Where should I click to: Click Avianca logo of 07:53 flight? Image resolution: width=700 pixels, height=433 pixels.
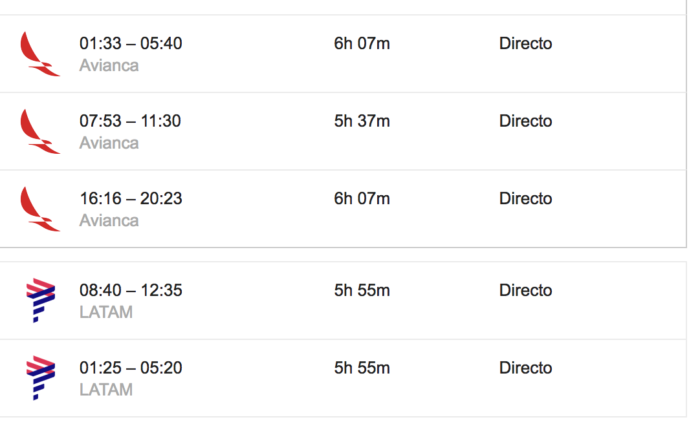pyautogui.click(x=40, y=132)
